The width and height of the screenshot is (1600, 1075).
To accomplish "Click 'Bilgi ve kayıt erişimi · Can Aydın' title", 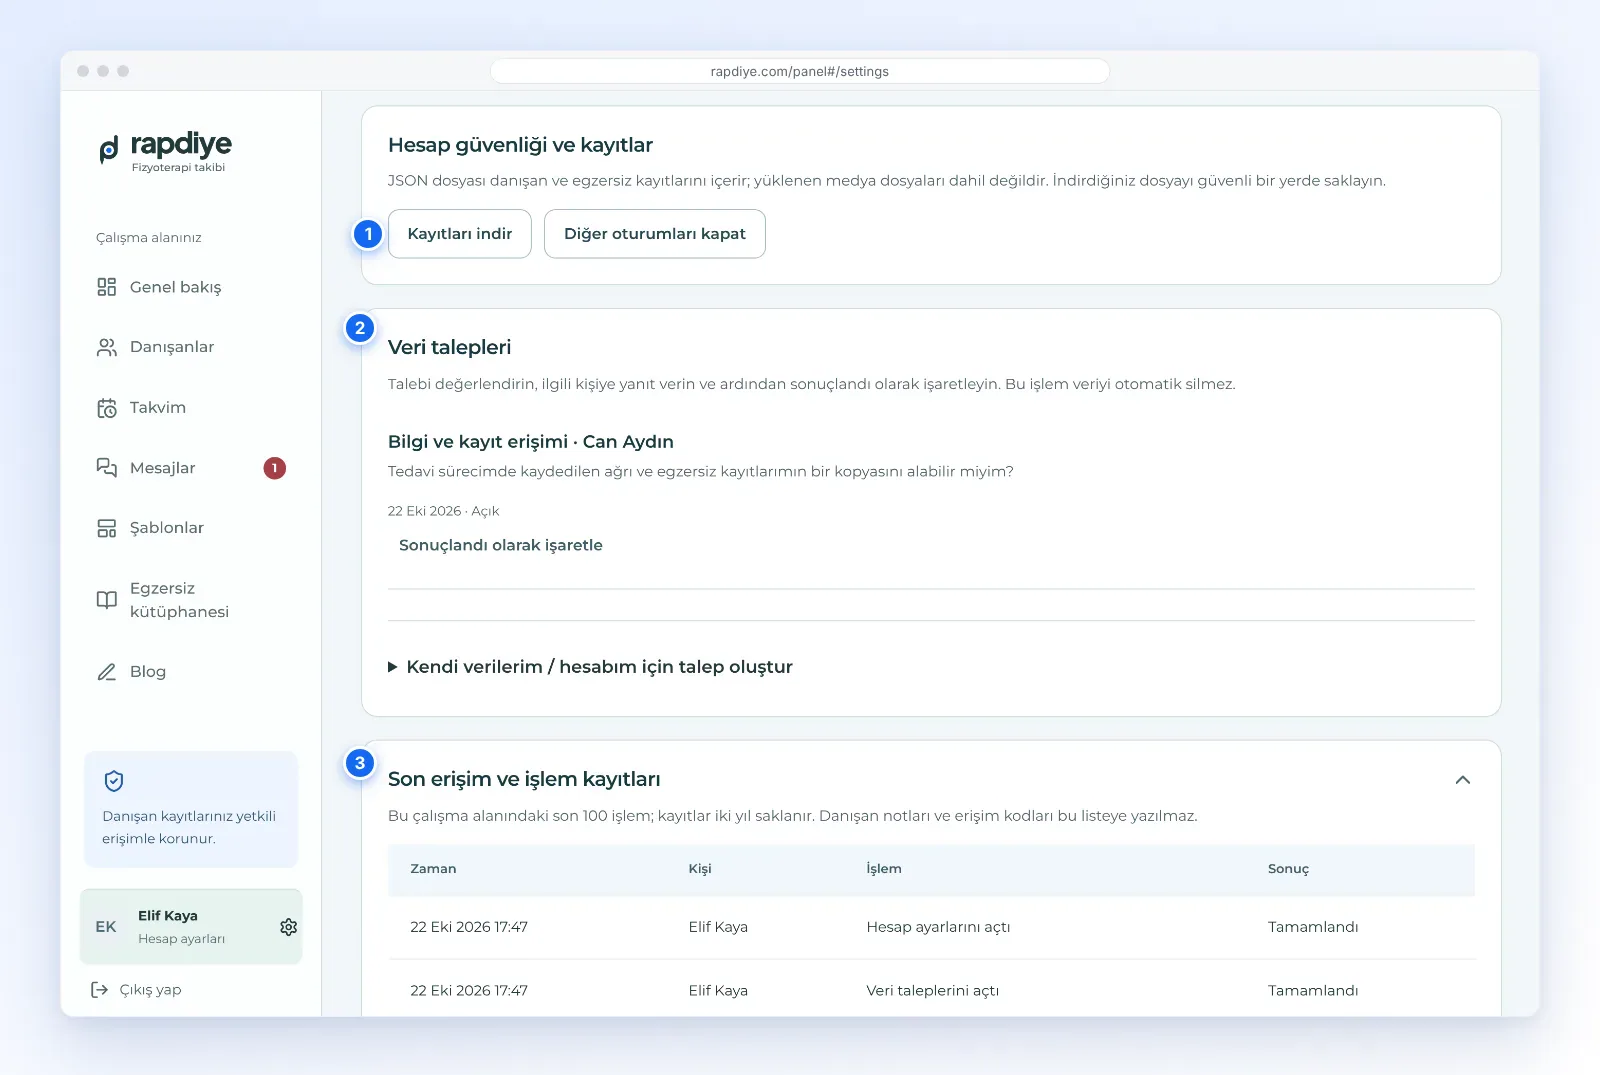I will click(531, 442).
